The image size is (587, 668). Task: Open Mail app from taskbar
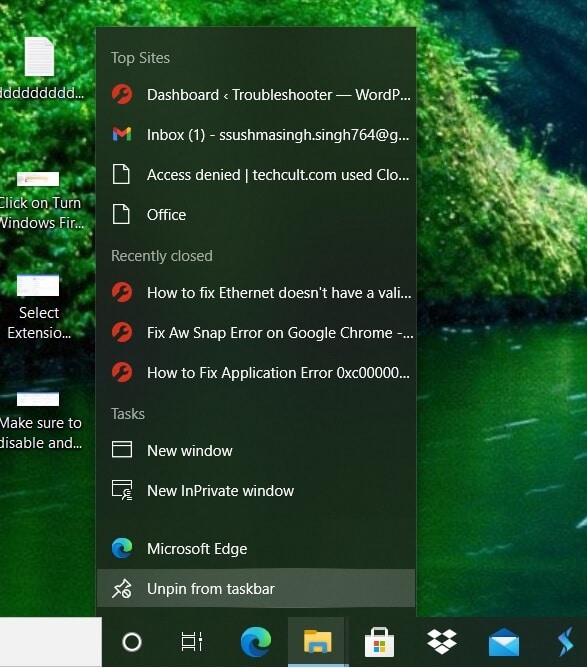click(504, 642)
